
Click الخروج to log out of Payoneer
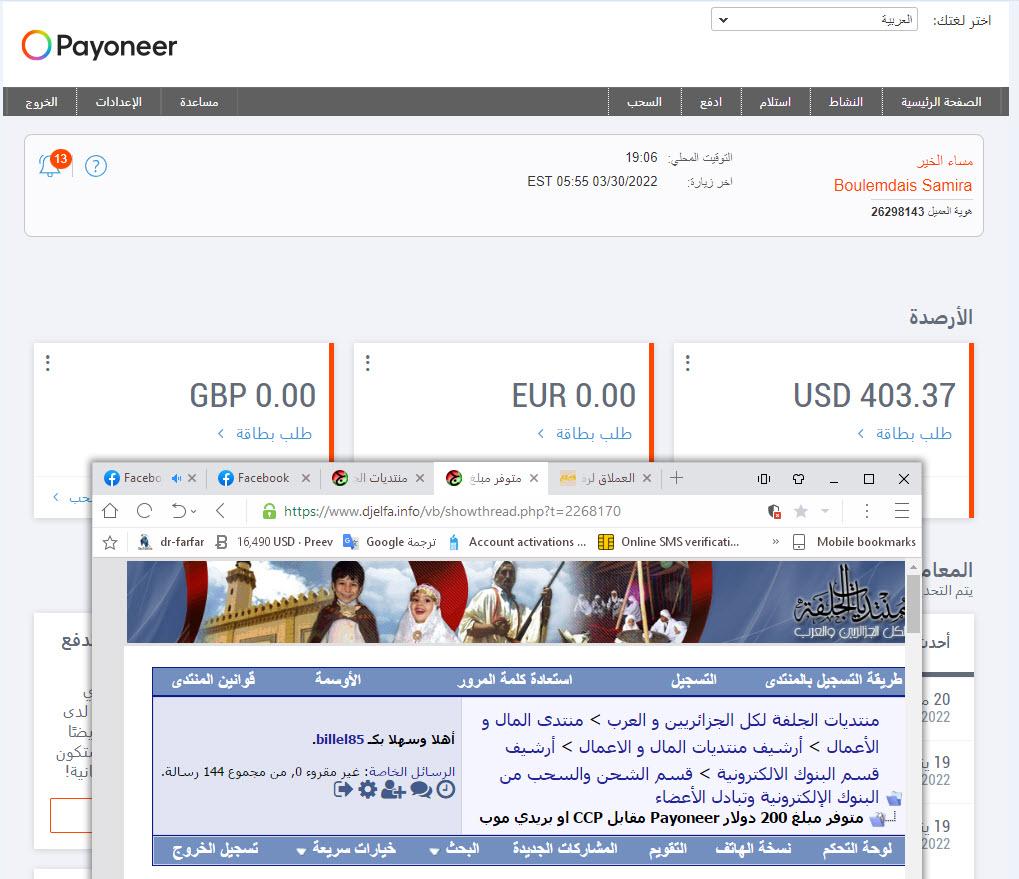point(41,102)
